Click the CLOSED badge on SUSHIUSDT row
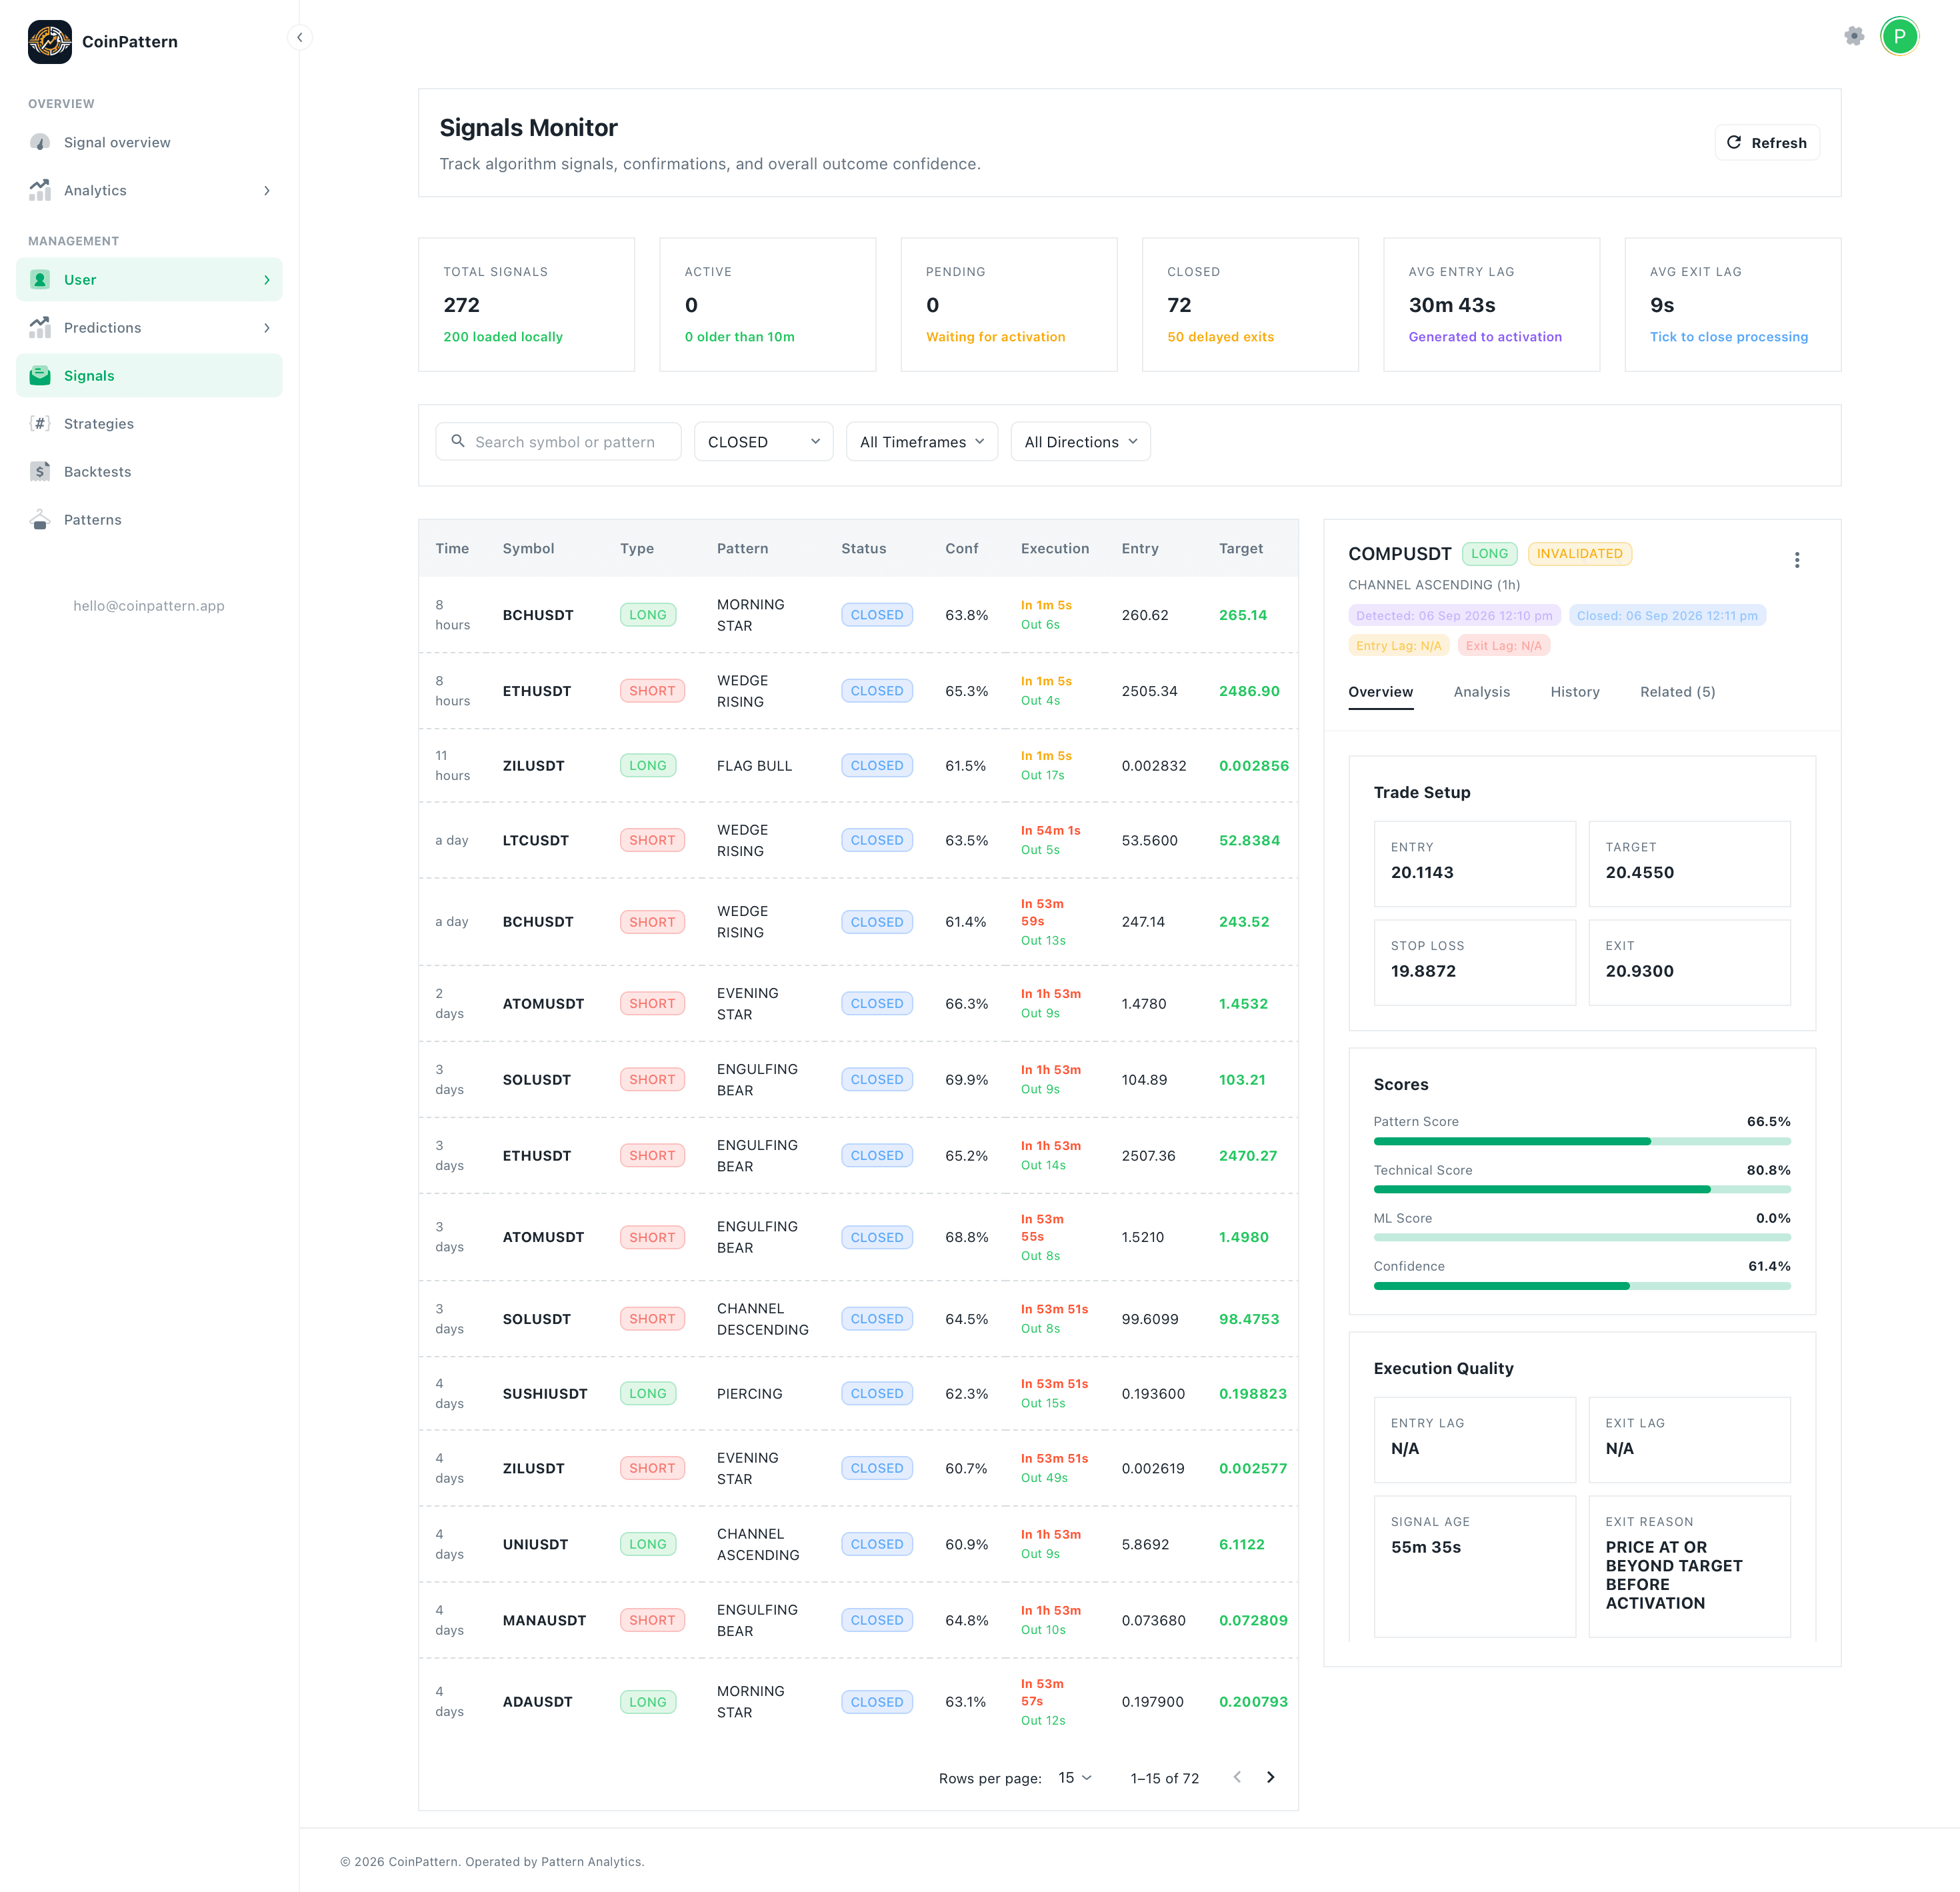 [x=876, y=1394]
